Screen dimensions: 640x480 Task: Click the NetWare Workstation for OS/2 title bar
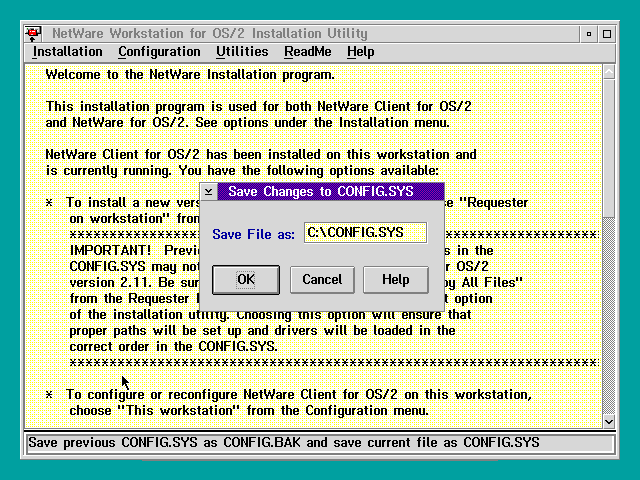(310, 33)
